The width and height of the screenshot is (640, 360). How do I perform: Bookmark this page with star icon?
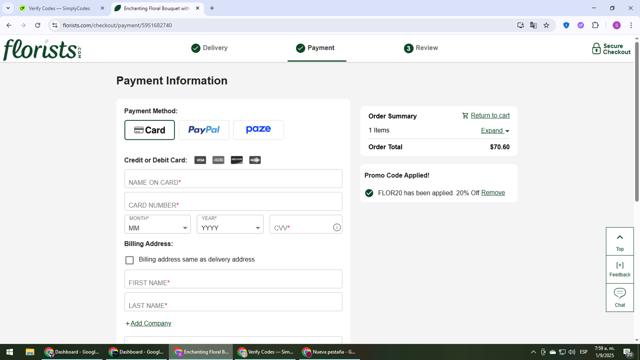(x=546, y=25)
